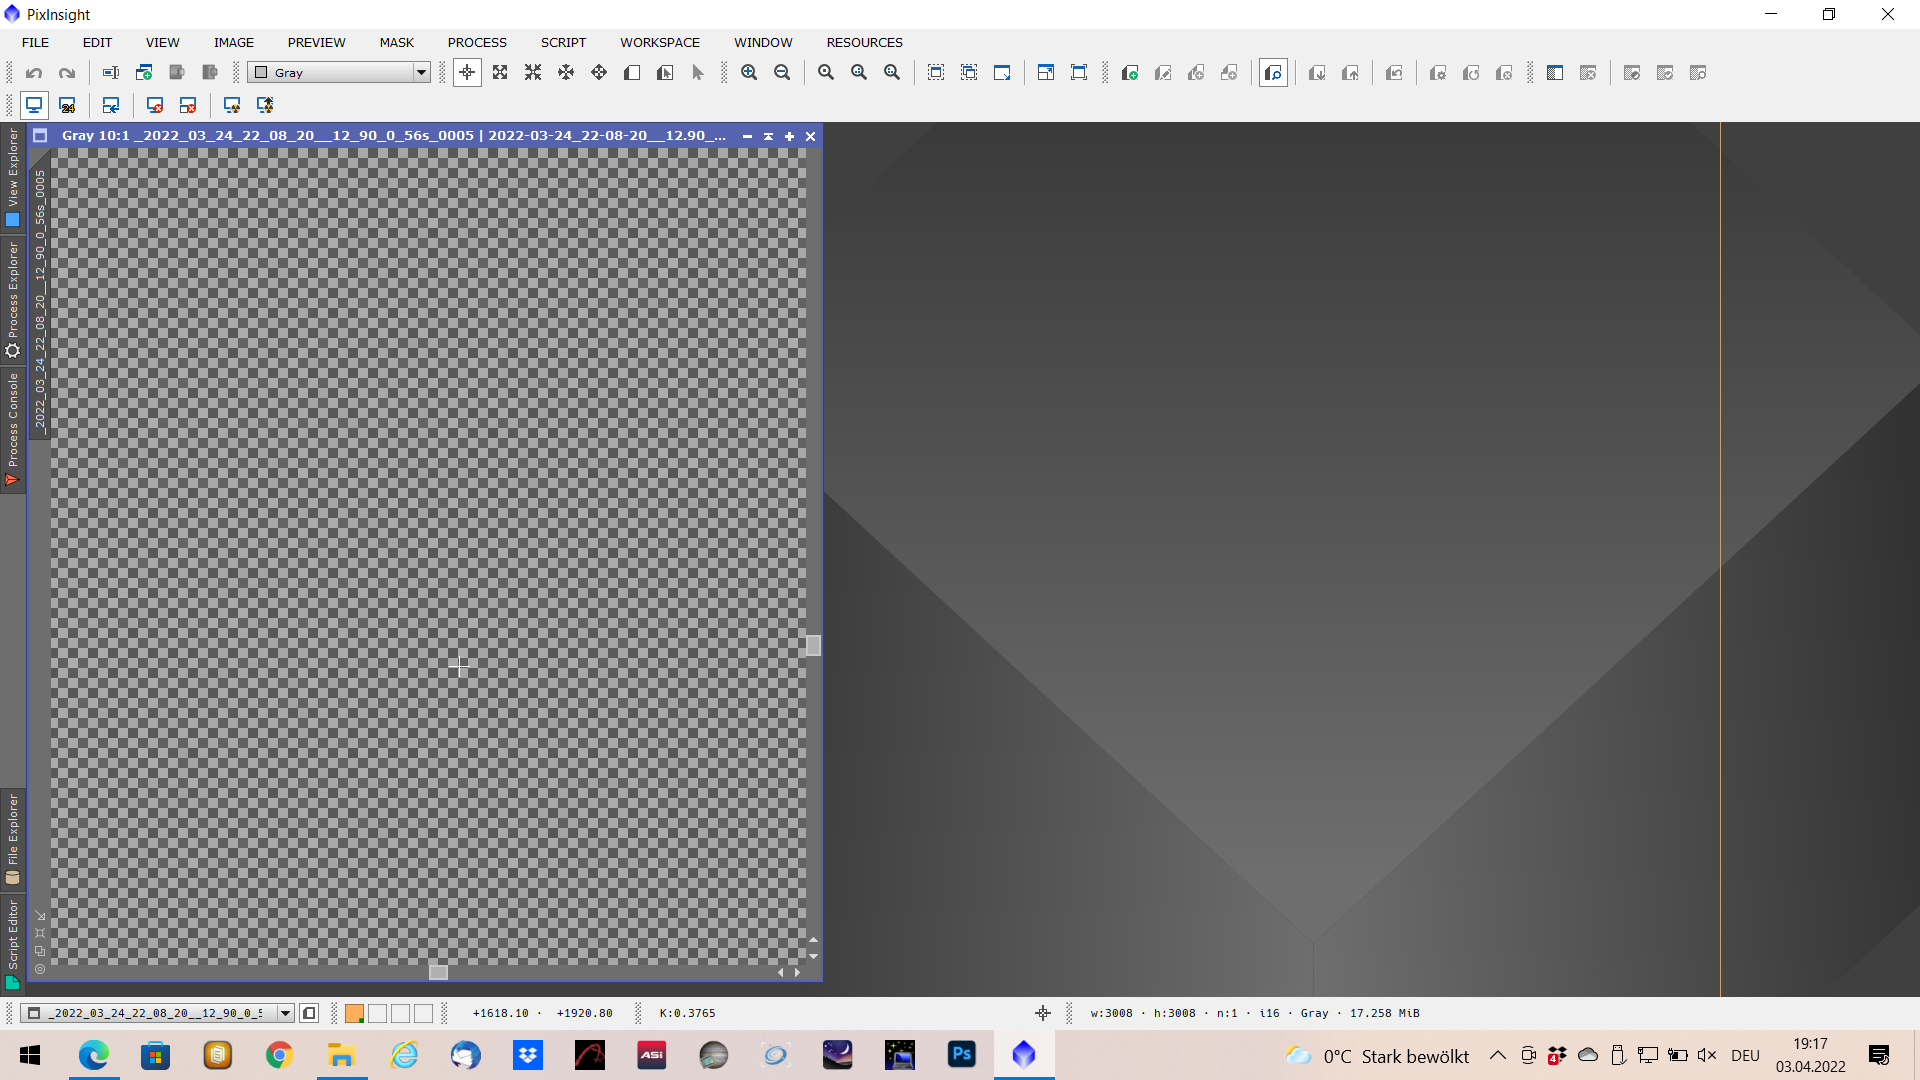The width and height of the screenshot is (1920, 1080).
Task: Click the Redo arrow in the toolbar
Action: (67, 73)
